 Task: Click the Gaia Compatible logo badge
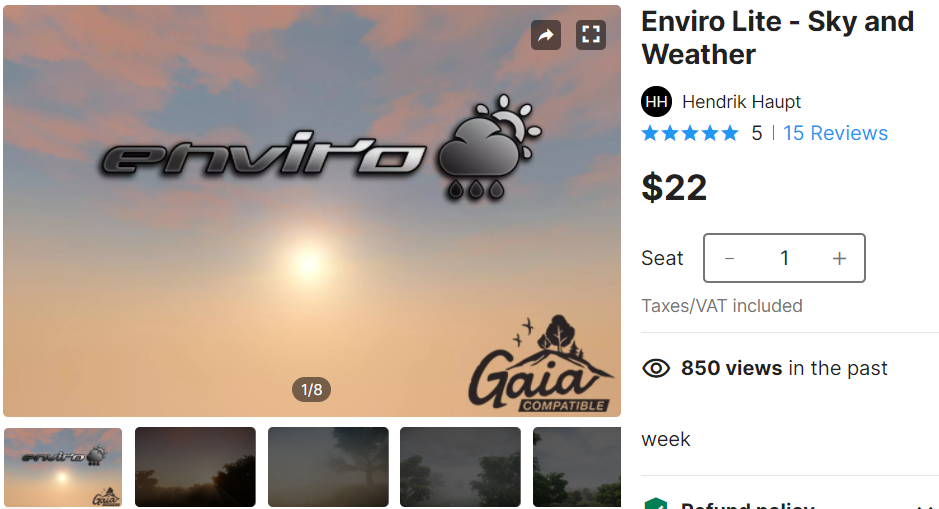[541, 363]
